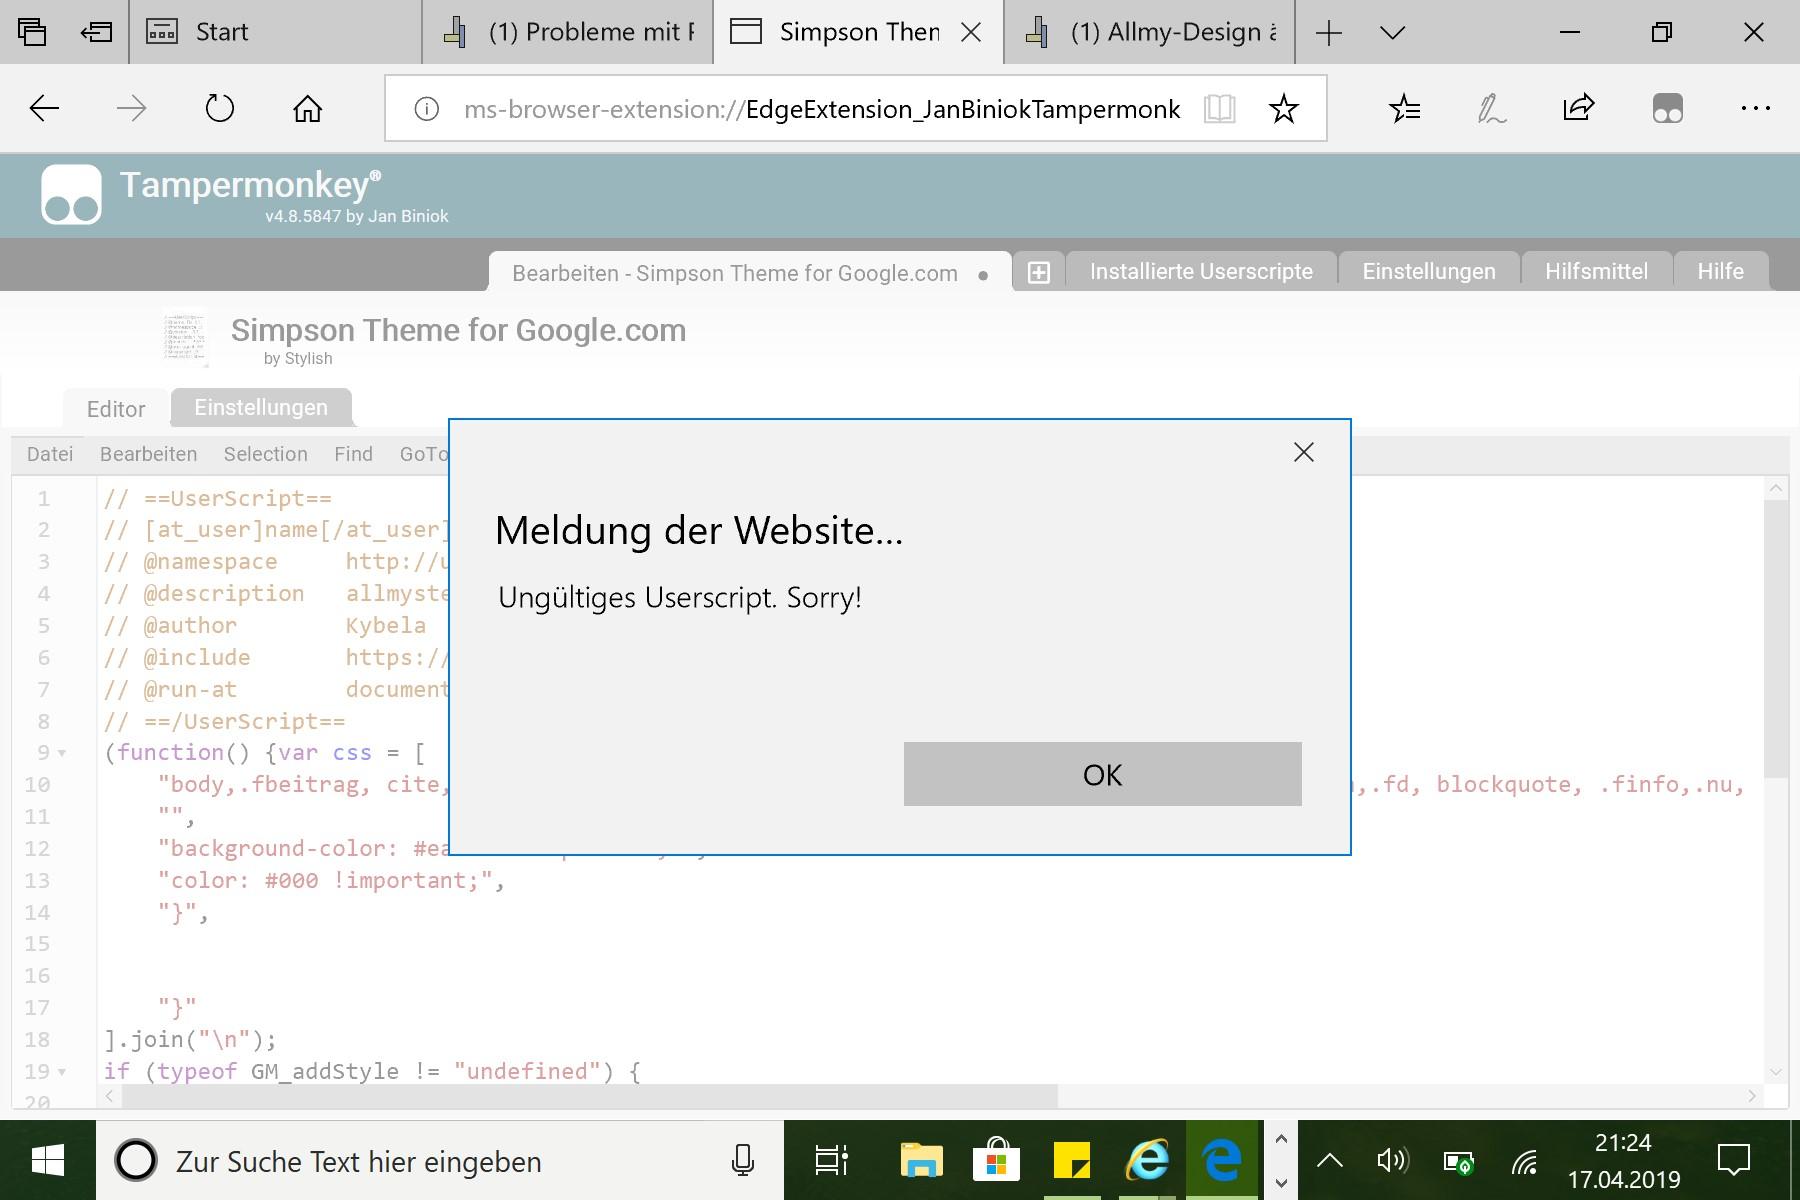Viewport: 1800px width, 1200px height.
Task: Open the volume control
Action: coord(1392,1161)
